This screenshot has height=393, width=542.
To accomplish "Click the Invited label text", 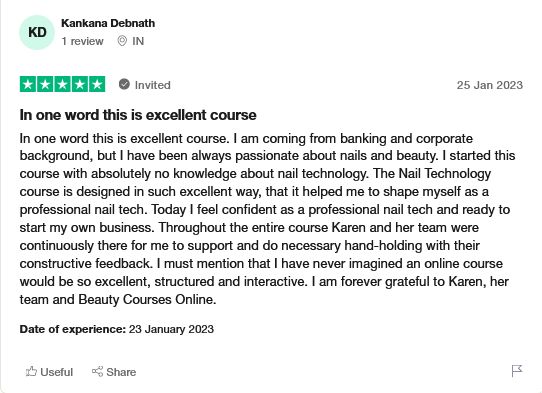I will [152, 85].
